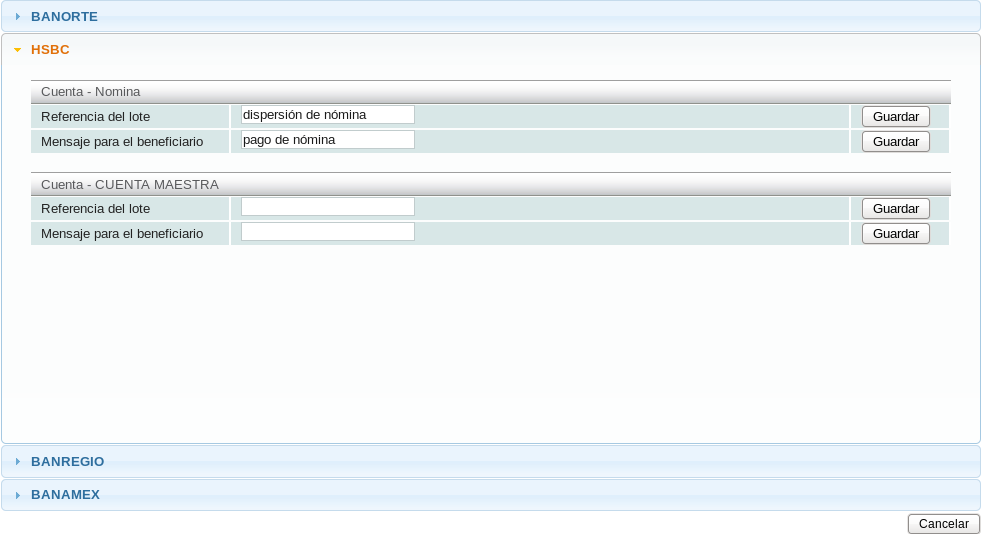
Task: Click the orange down-arrow icon beside HSBC
Action: click(x=17, y=50)
